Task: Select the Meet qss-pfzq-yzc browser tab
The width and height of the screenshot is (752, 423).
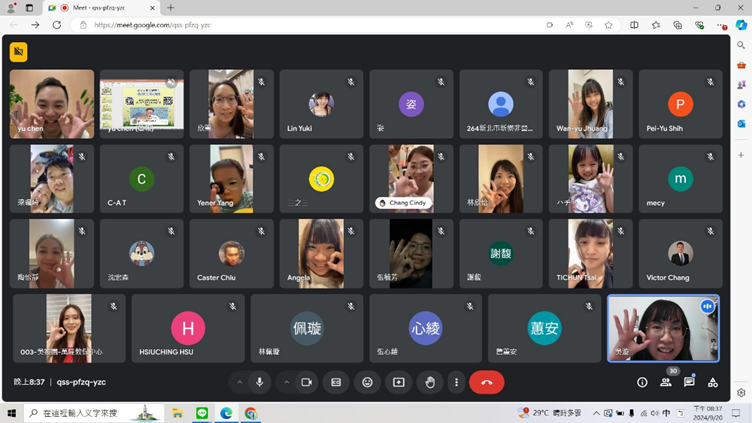Action: [100, 7]
